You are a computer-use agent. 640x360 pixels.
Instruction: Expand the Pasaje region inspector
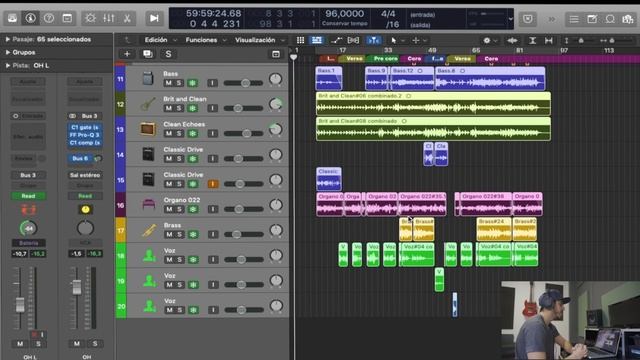tap(7, 39)
